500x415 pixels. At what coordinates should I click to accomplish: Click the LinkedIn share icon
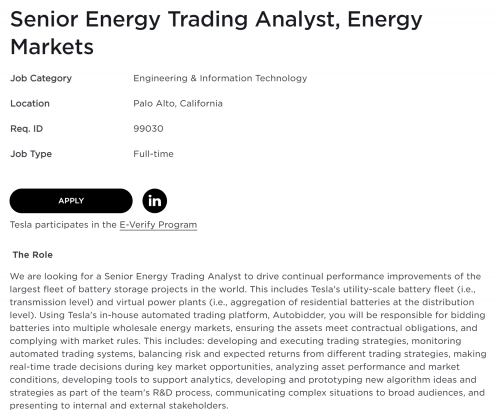pos(155,201)
